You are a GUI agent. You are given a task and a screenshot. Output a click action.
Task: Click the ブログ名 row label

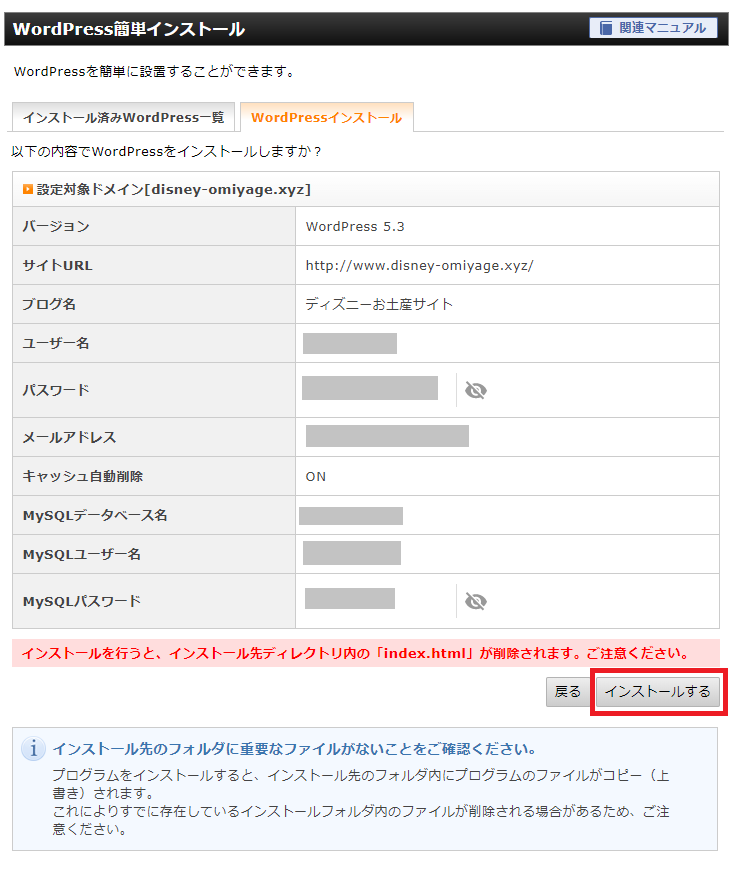point(49,304)
